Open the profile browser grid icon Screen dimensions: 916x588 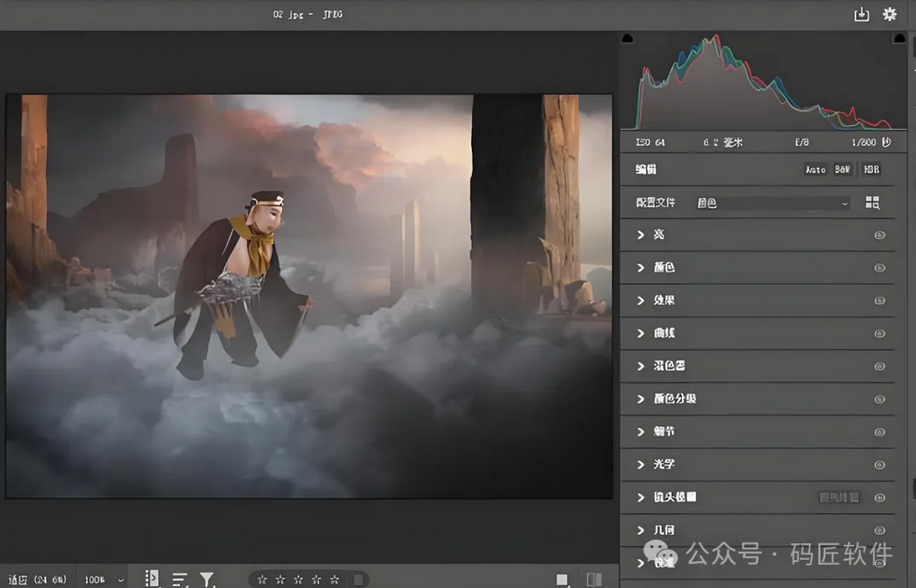point(872,203)
